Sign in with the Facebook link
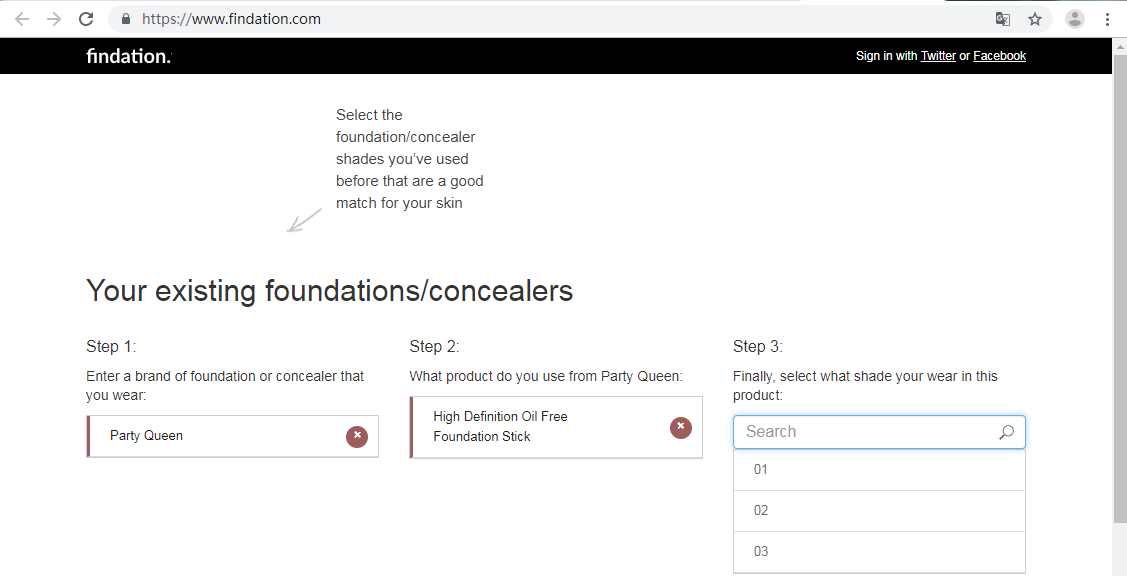 click(x=999, y=56)
